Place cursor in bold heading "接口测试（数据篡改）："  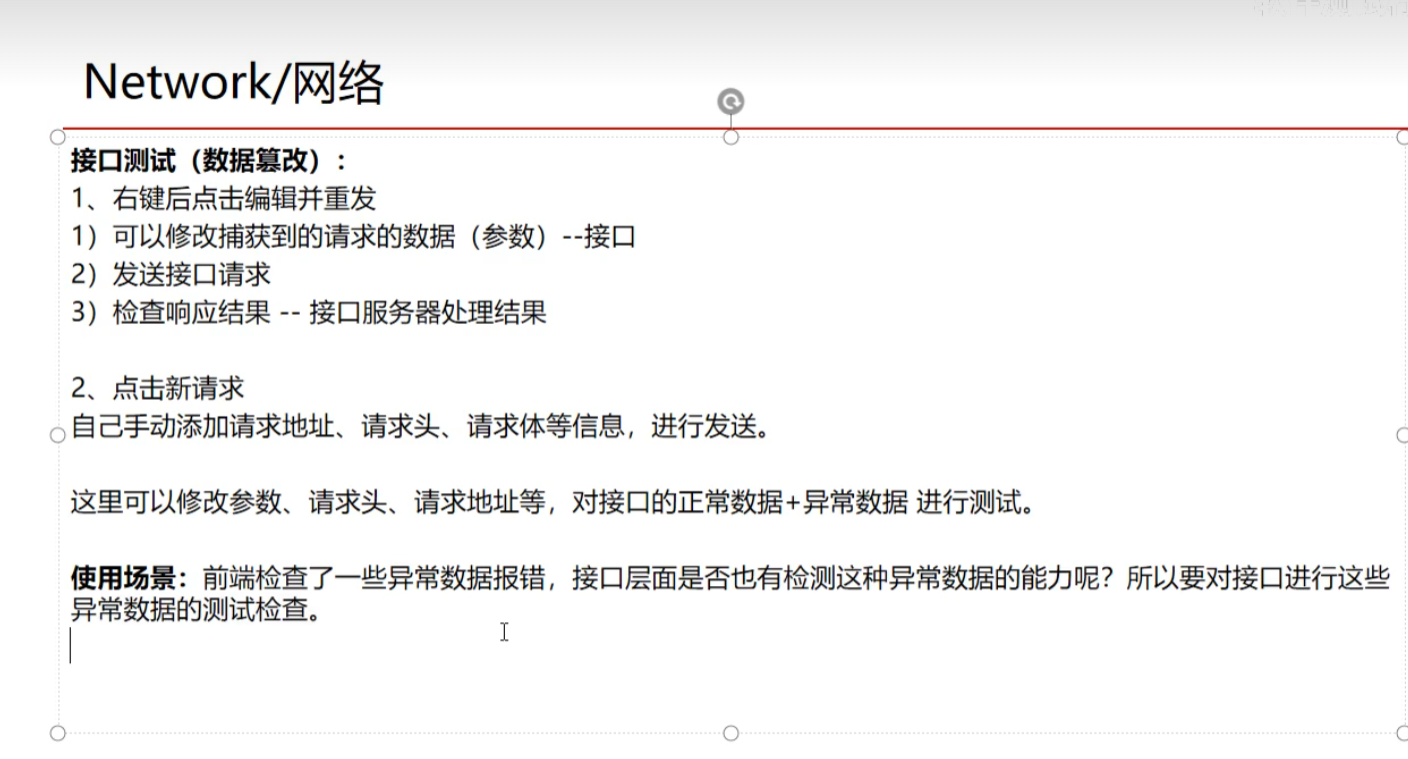[x=210, y=161]
